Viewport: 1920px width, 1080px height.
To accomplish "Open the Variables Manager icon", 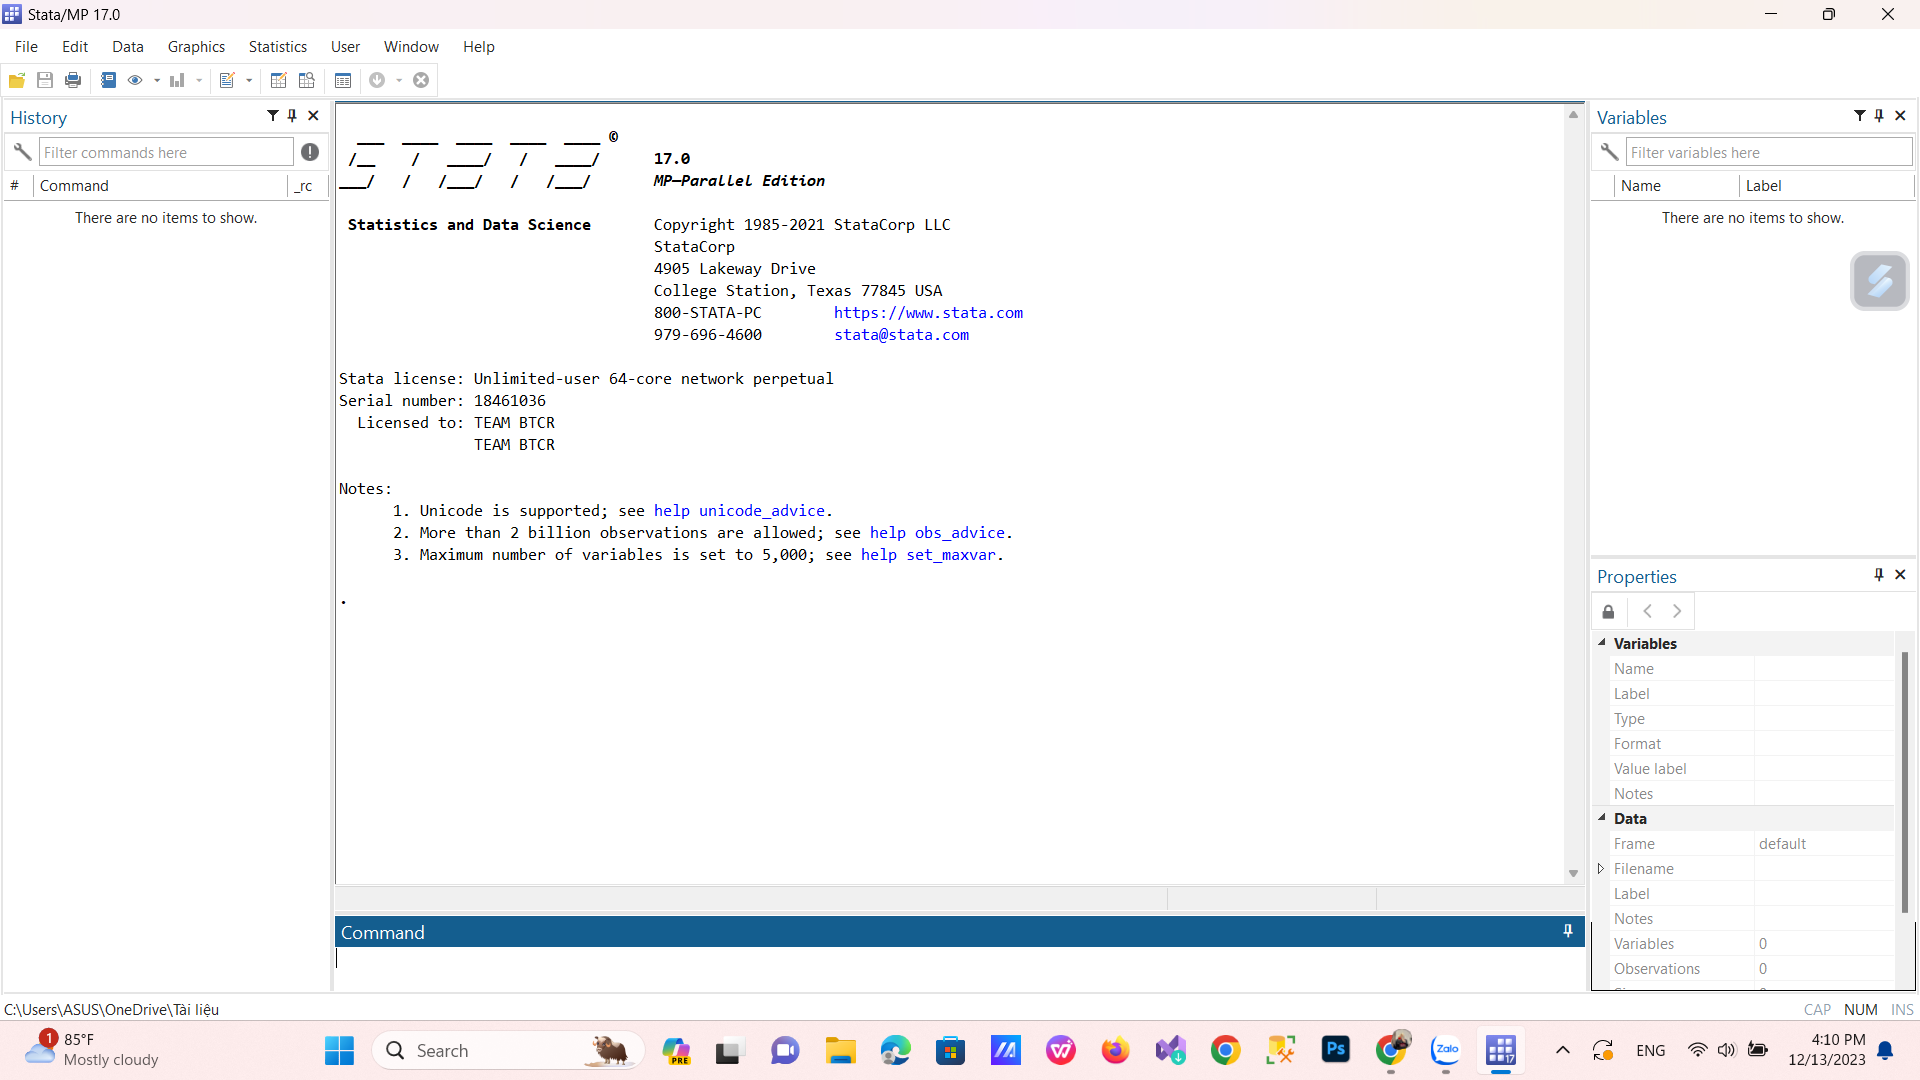I will [343, 80].
